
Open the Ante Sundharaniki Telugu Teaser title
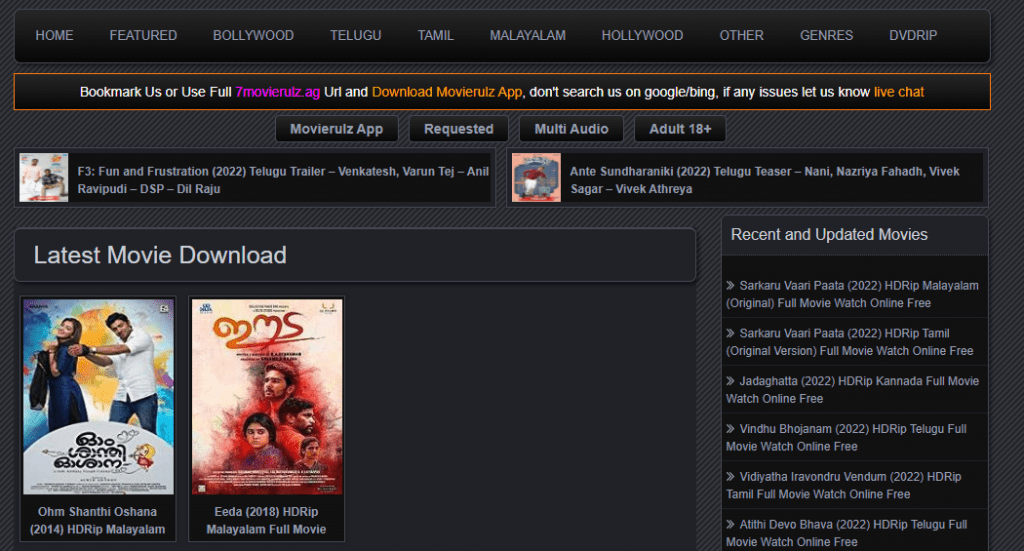point(765,180)
